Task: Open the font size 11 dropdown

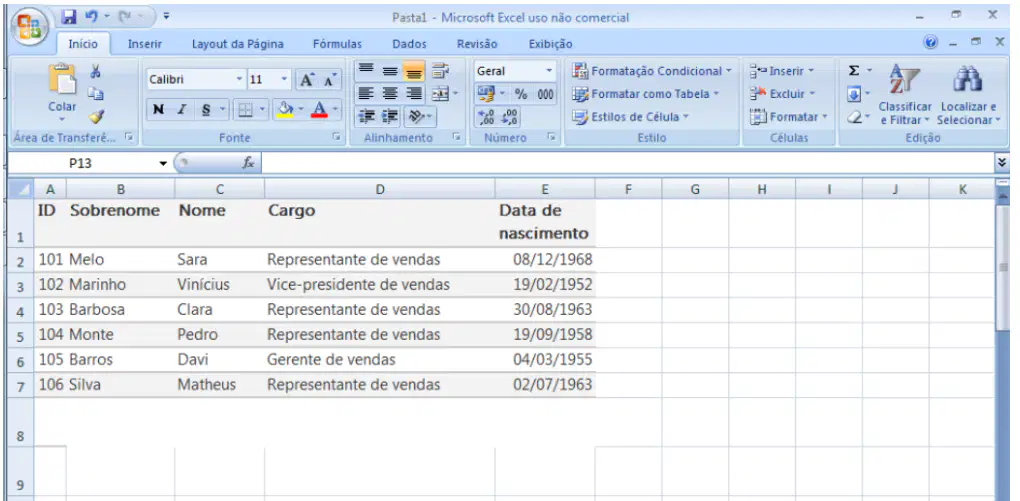Action: (284, 79)
